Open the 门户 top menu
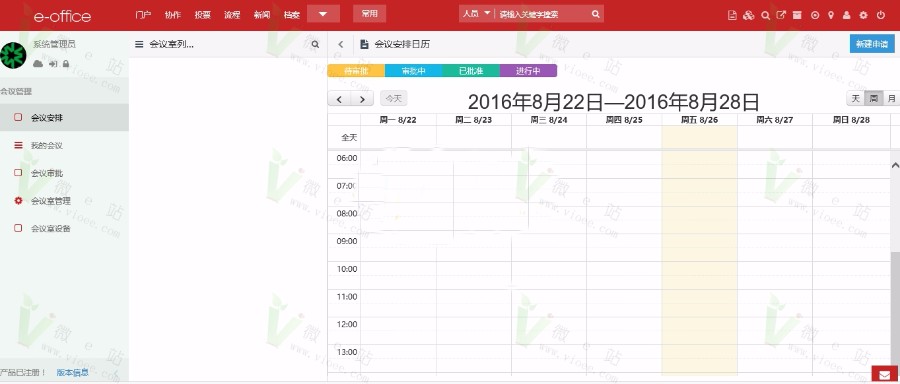The image size is (900, 384). (x=143, y=15)
